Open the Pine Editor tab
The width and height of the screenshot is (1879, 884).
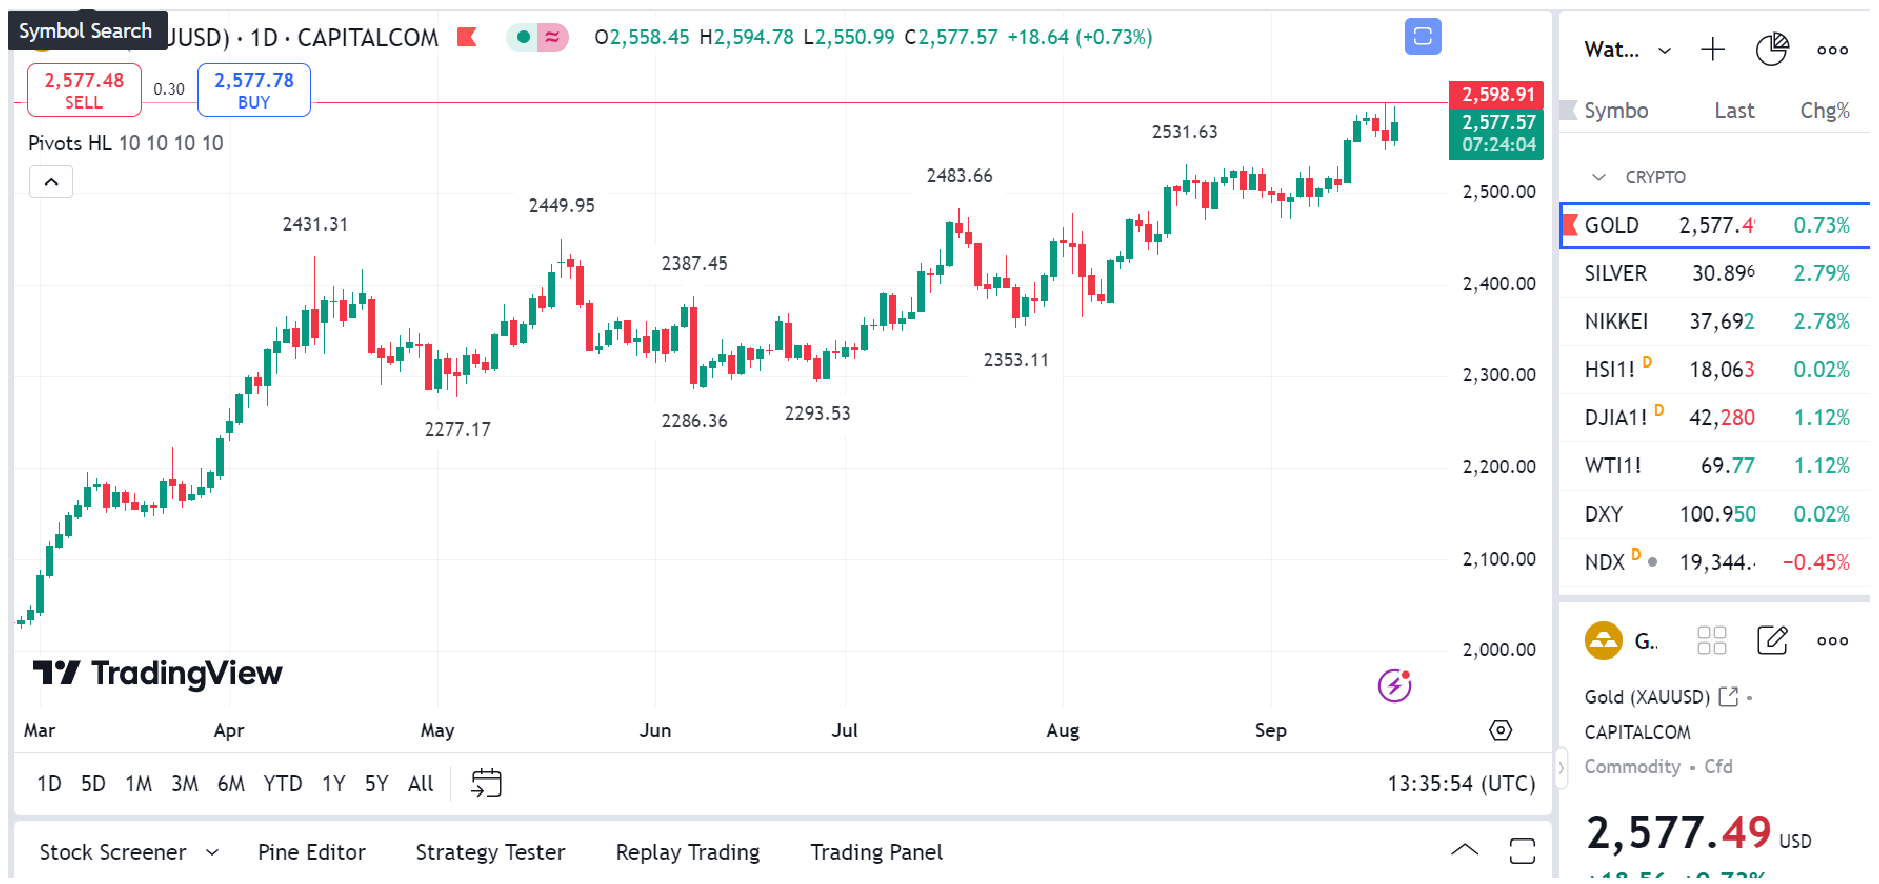[311, 852]
